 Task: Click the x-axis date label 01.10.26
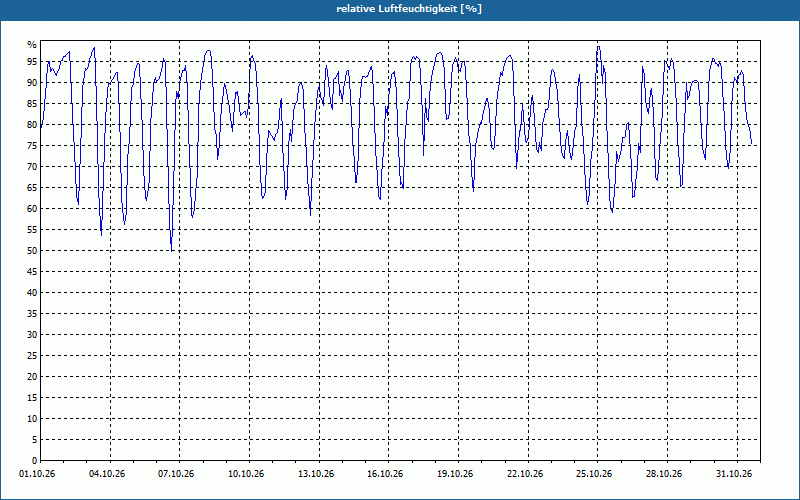tap(37, 474)
